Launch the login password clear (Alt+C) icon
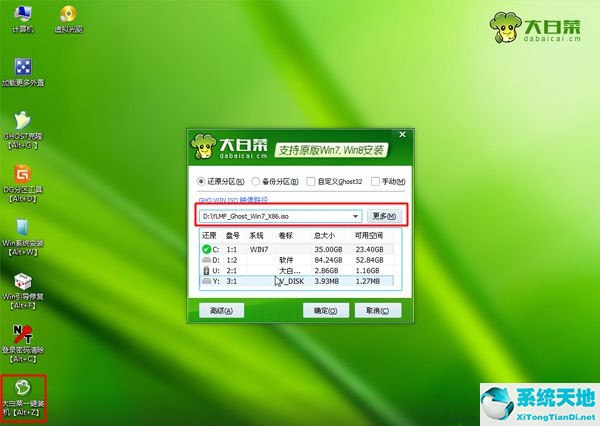The width and height of the screenshot is (600, 426). point(23,344)
